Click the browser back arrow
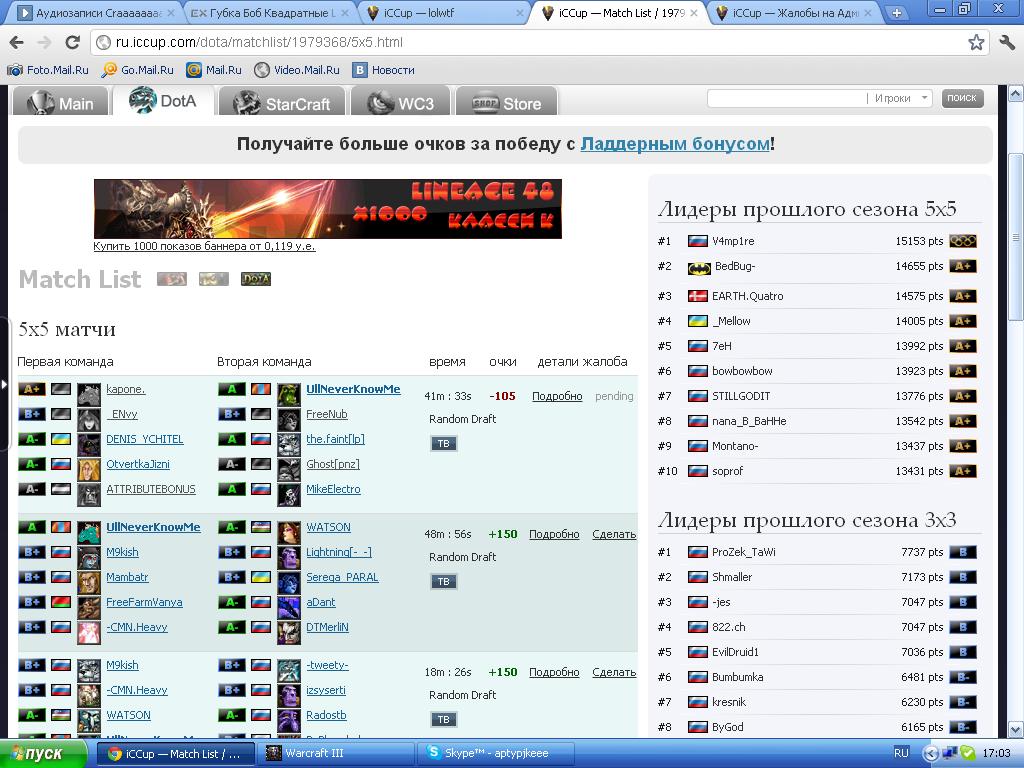 [x=16, y=42]
